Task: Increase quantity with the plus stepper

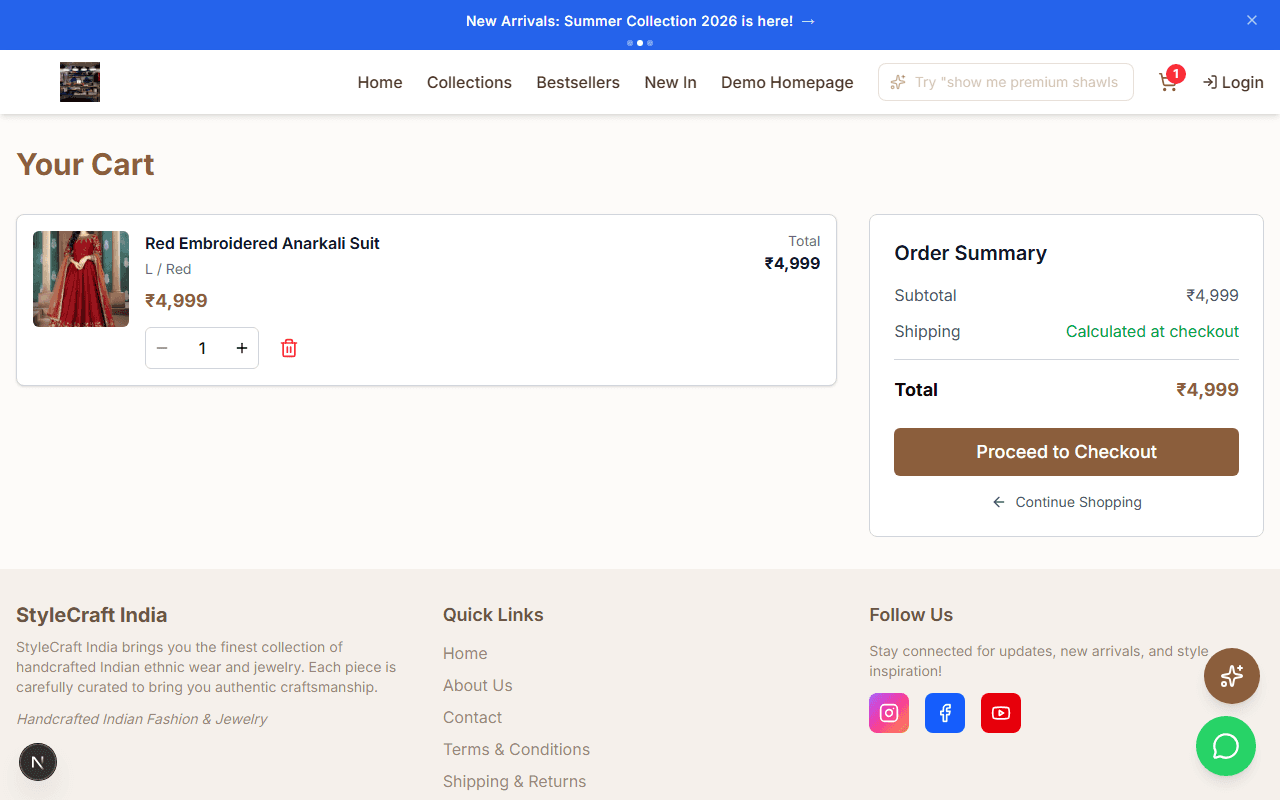Action: [x=241, y=348]
